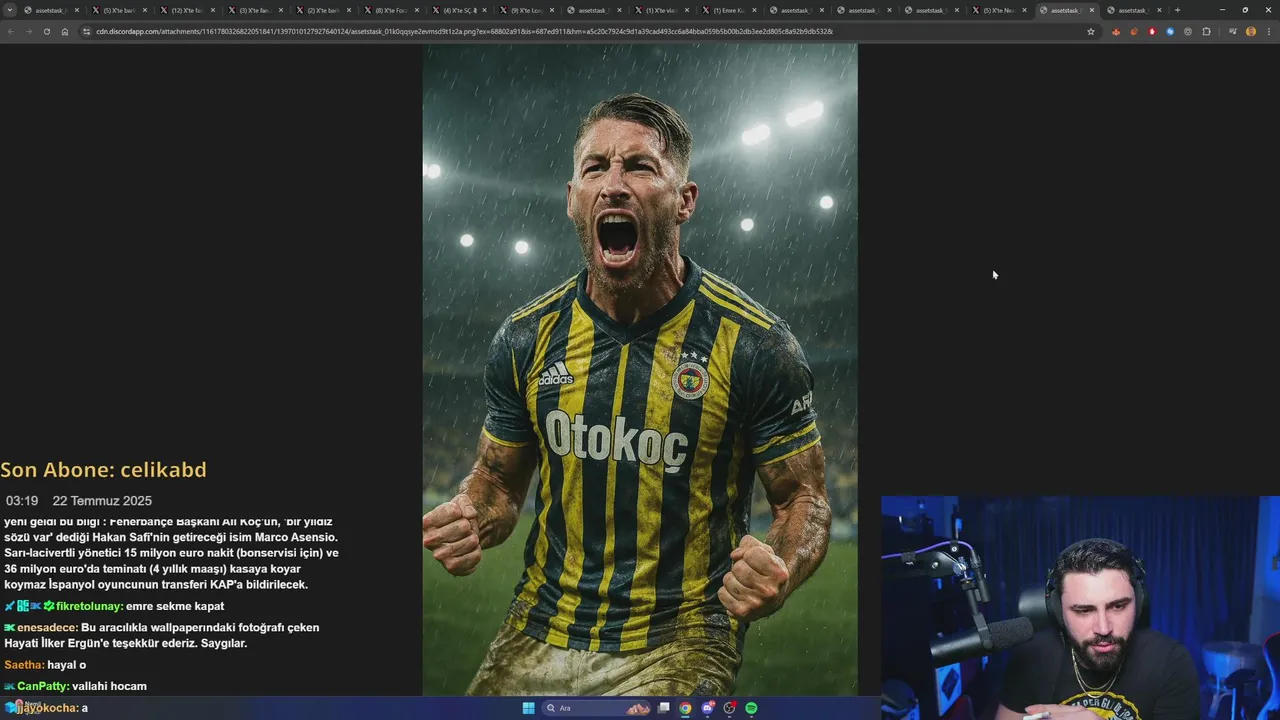This screenshot has width=1280, height=720.
Task: Open Discord from the taskbar
Action: pyautogui.click(x=708, y=708)
